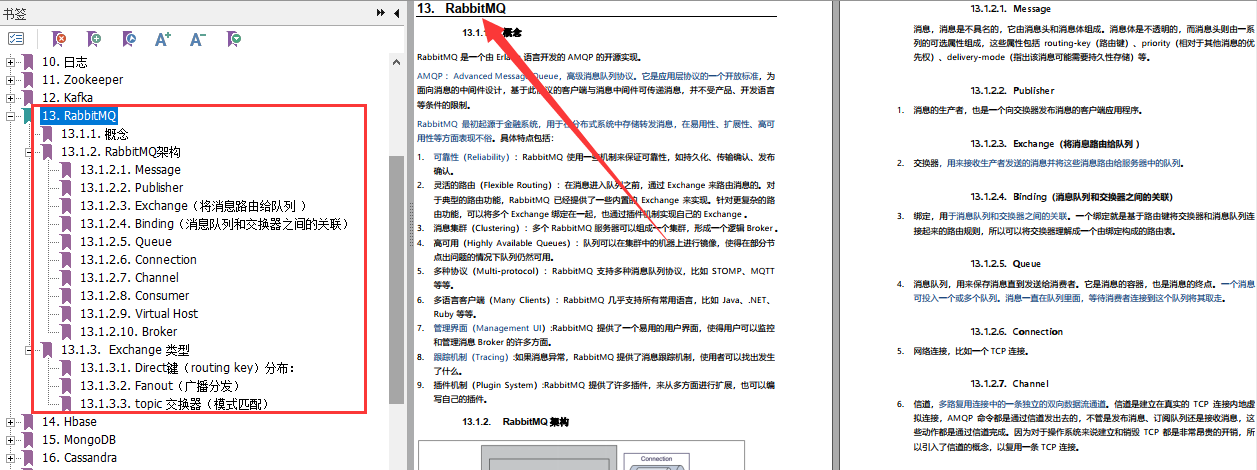
Task: Expand the 12. Kafka bookmark node
Action: coord(11,98)
